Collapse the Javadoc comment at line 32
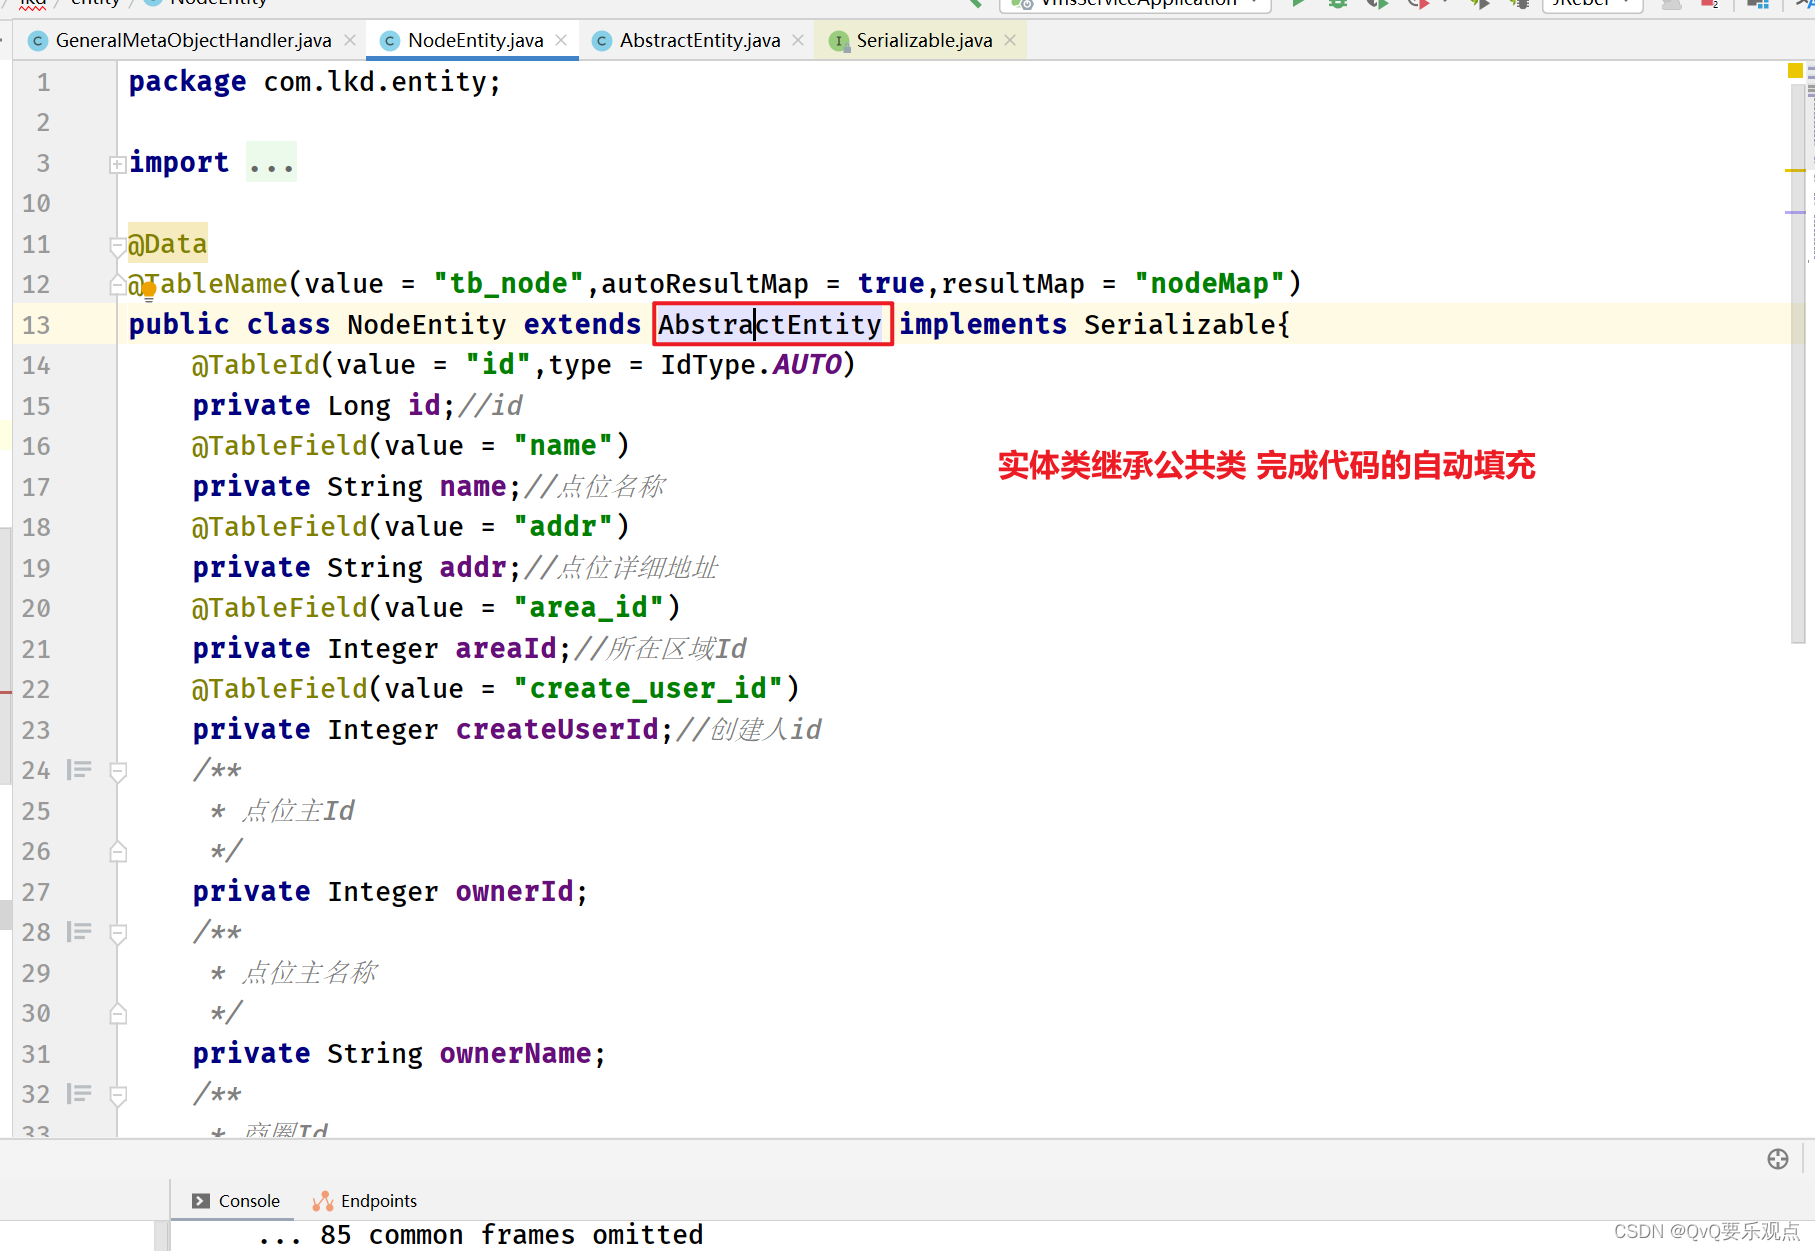 (117, 1095)
